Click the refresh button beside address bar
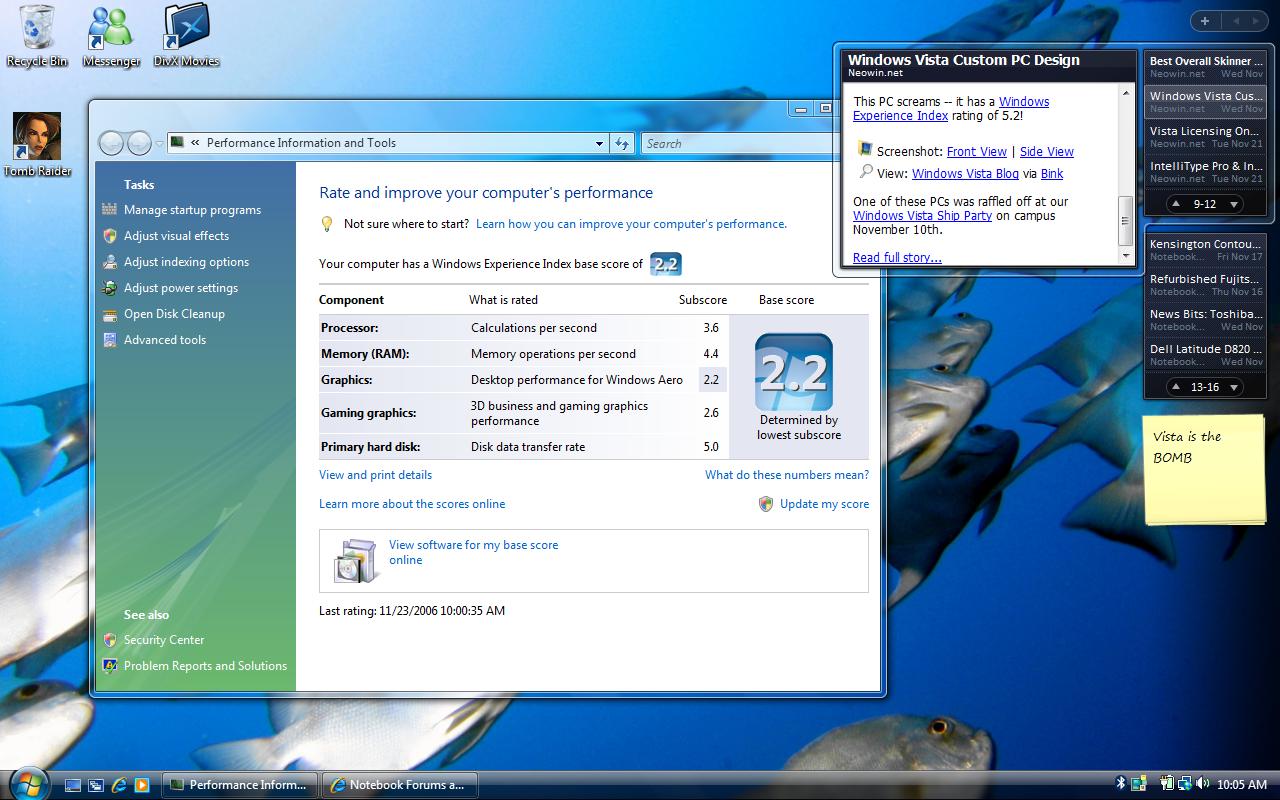 click(622, 143)
